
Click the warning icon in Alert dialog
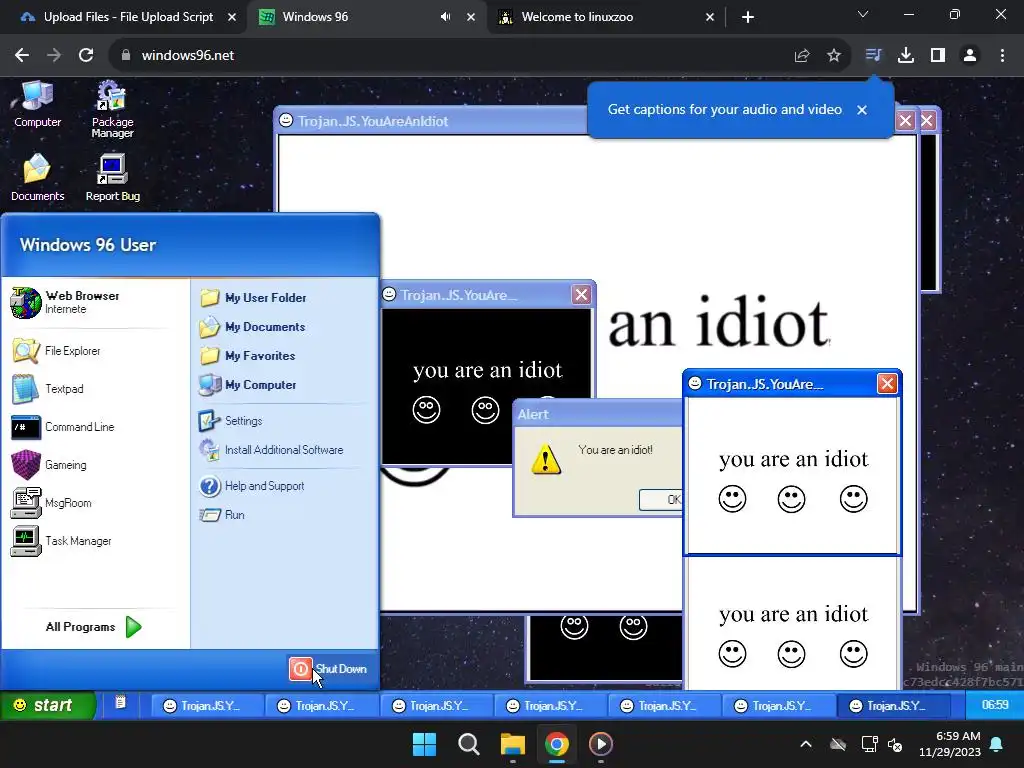(546, 459)
